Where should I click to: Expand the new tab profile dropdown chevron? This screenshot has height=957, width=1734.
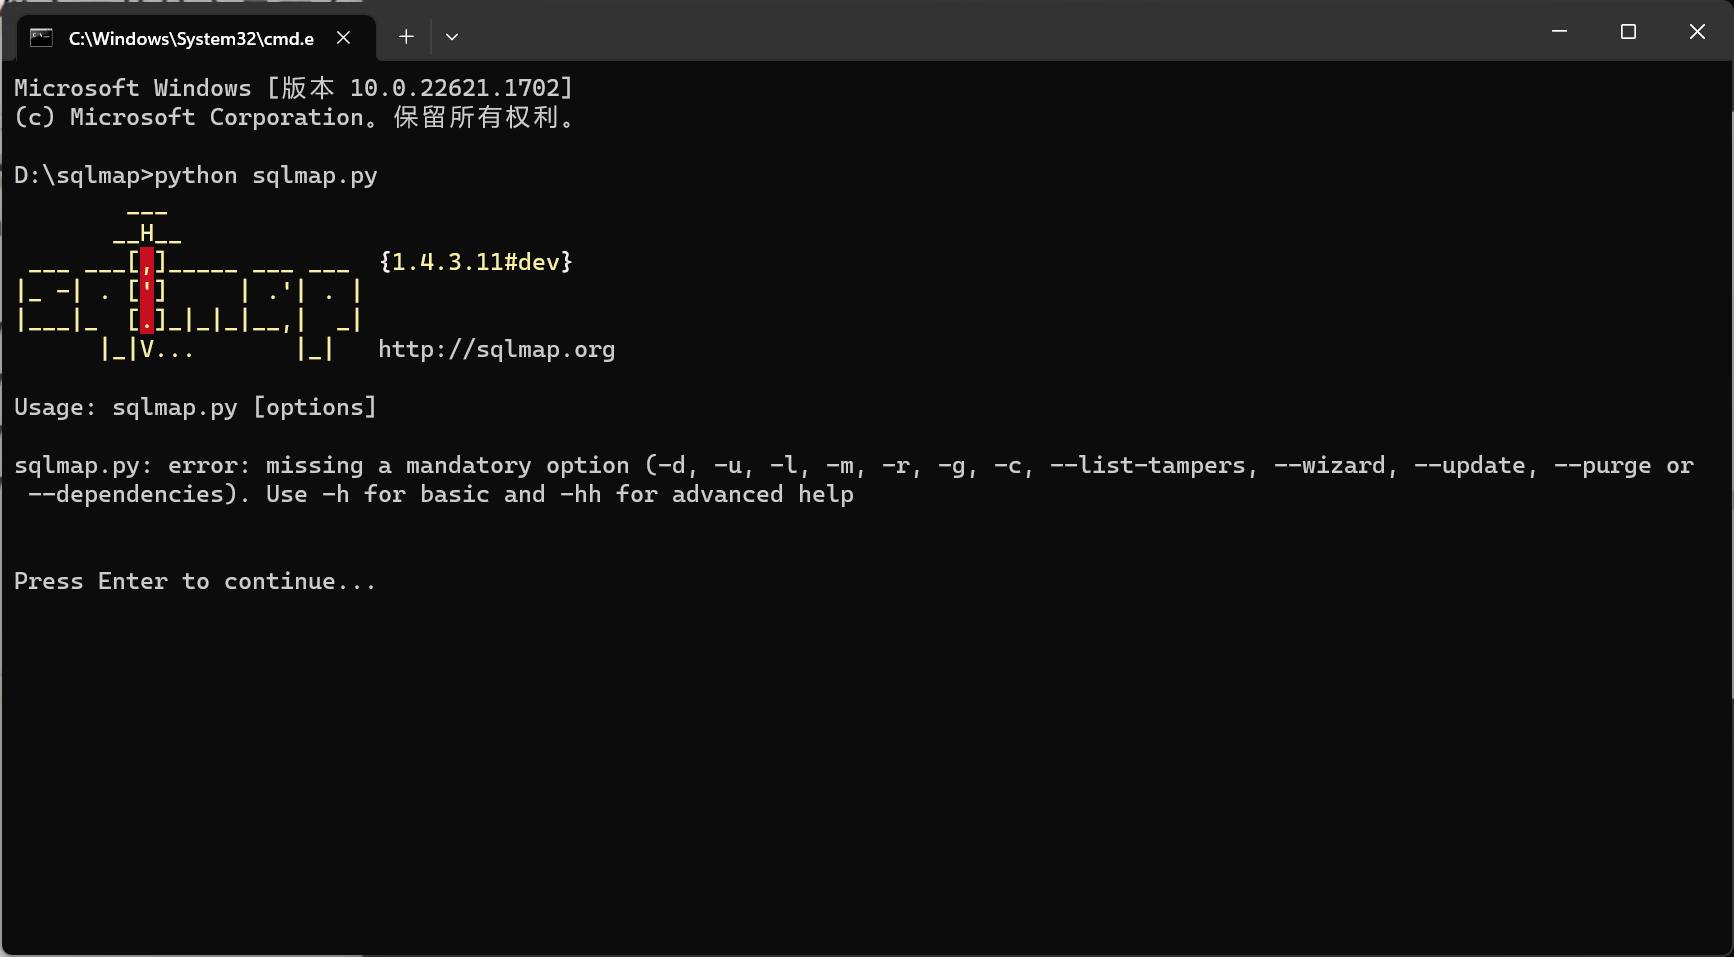tap(452, 37)
